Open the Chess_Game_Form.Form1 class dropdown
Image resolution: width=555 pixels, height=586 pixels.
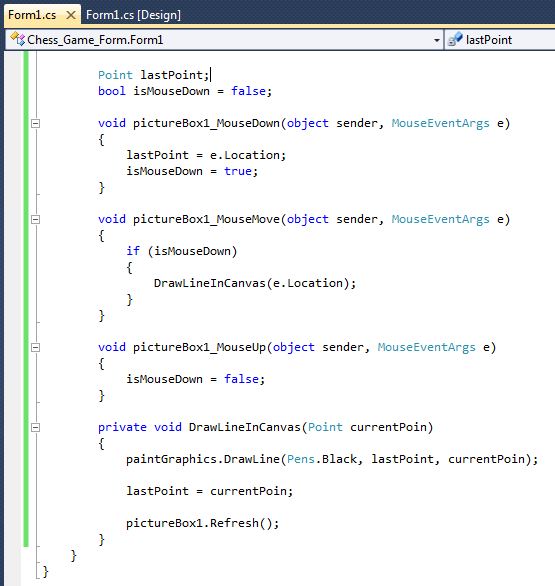click(x=436, y=40)
